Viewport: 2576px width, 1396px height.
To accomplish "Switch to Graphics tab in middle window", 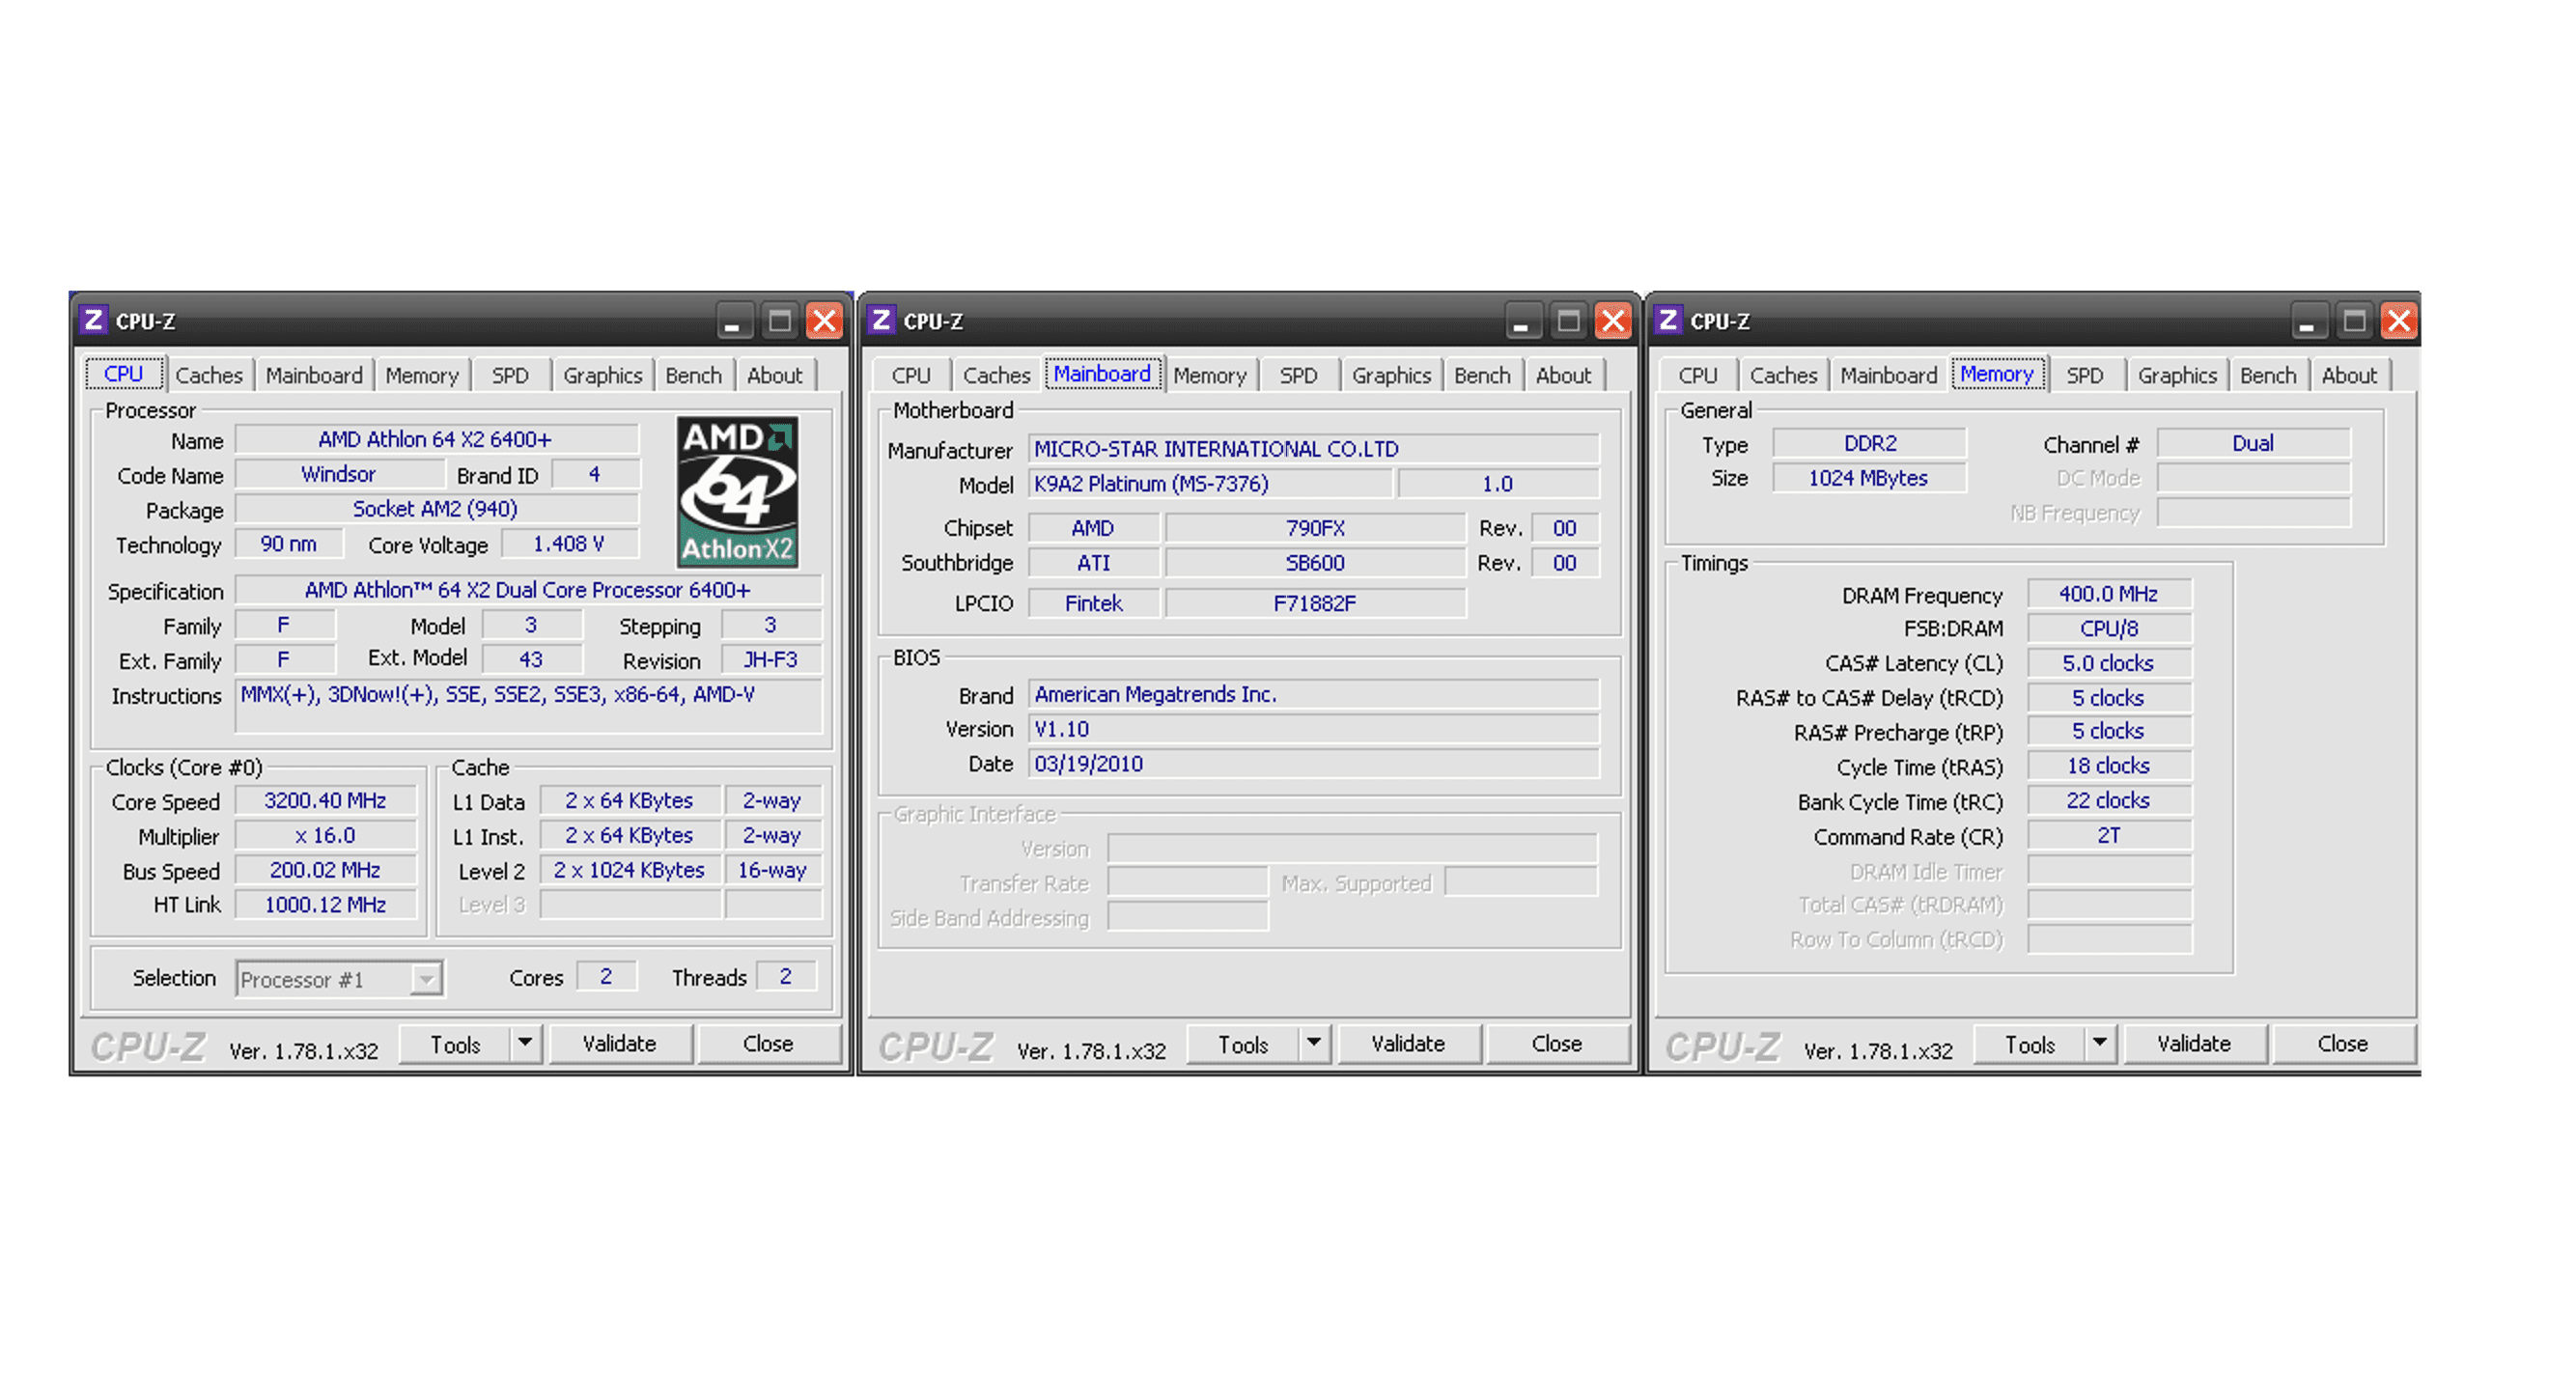I will (x=1391, y=375).
